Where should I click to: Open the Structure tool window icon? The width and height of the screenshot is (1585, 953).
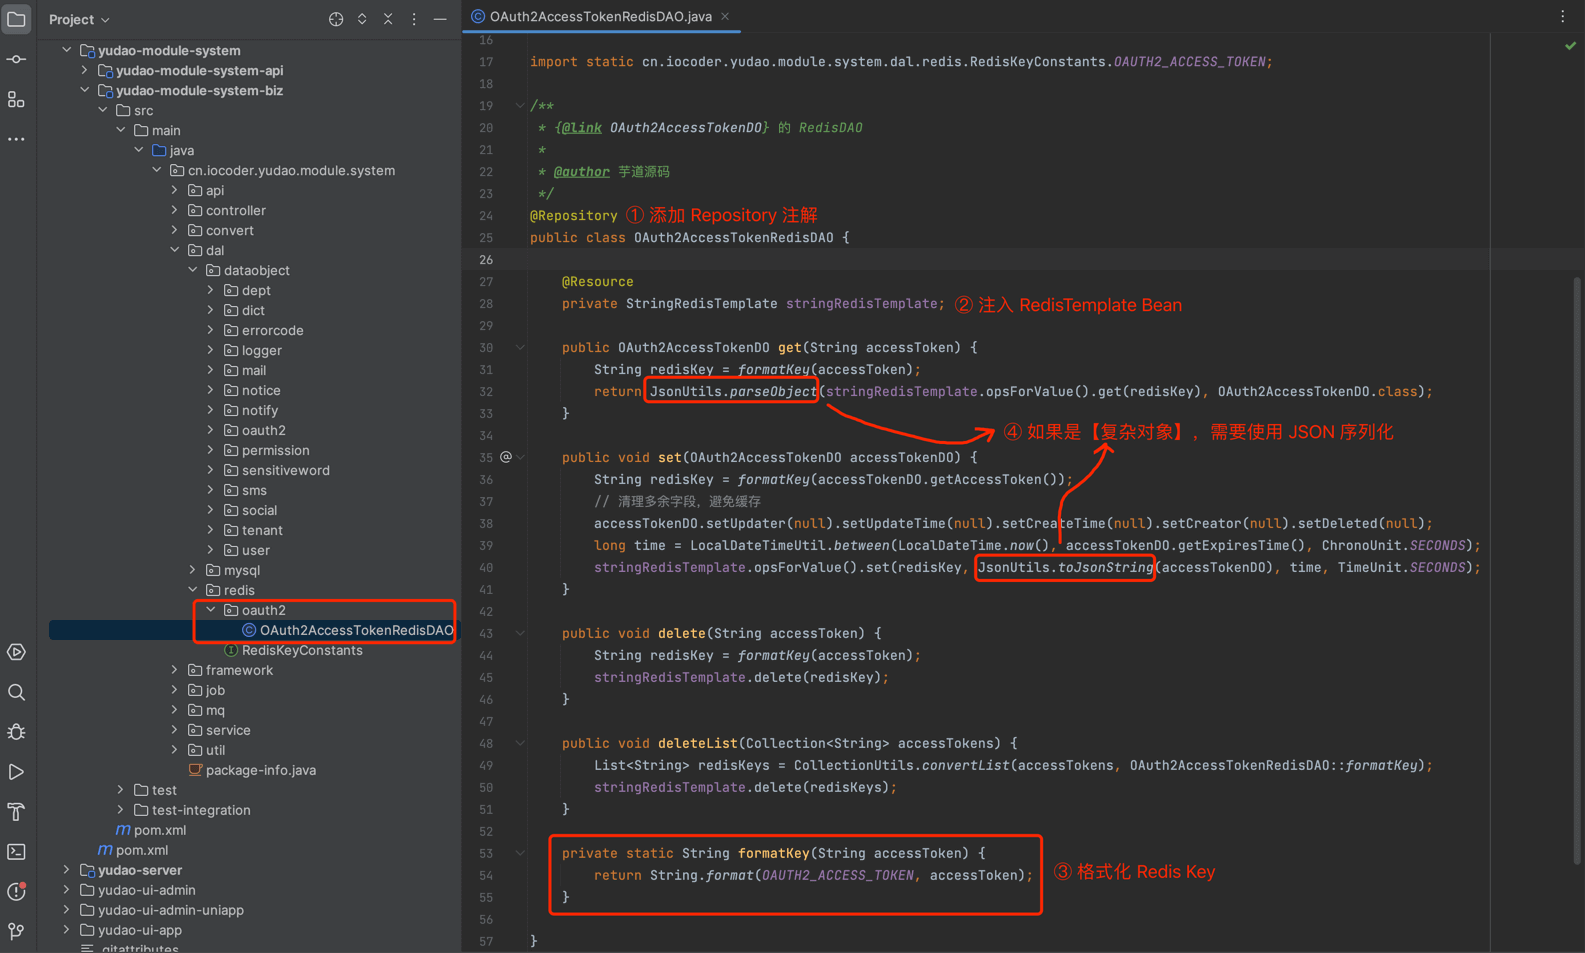point(16,100)
